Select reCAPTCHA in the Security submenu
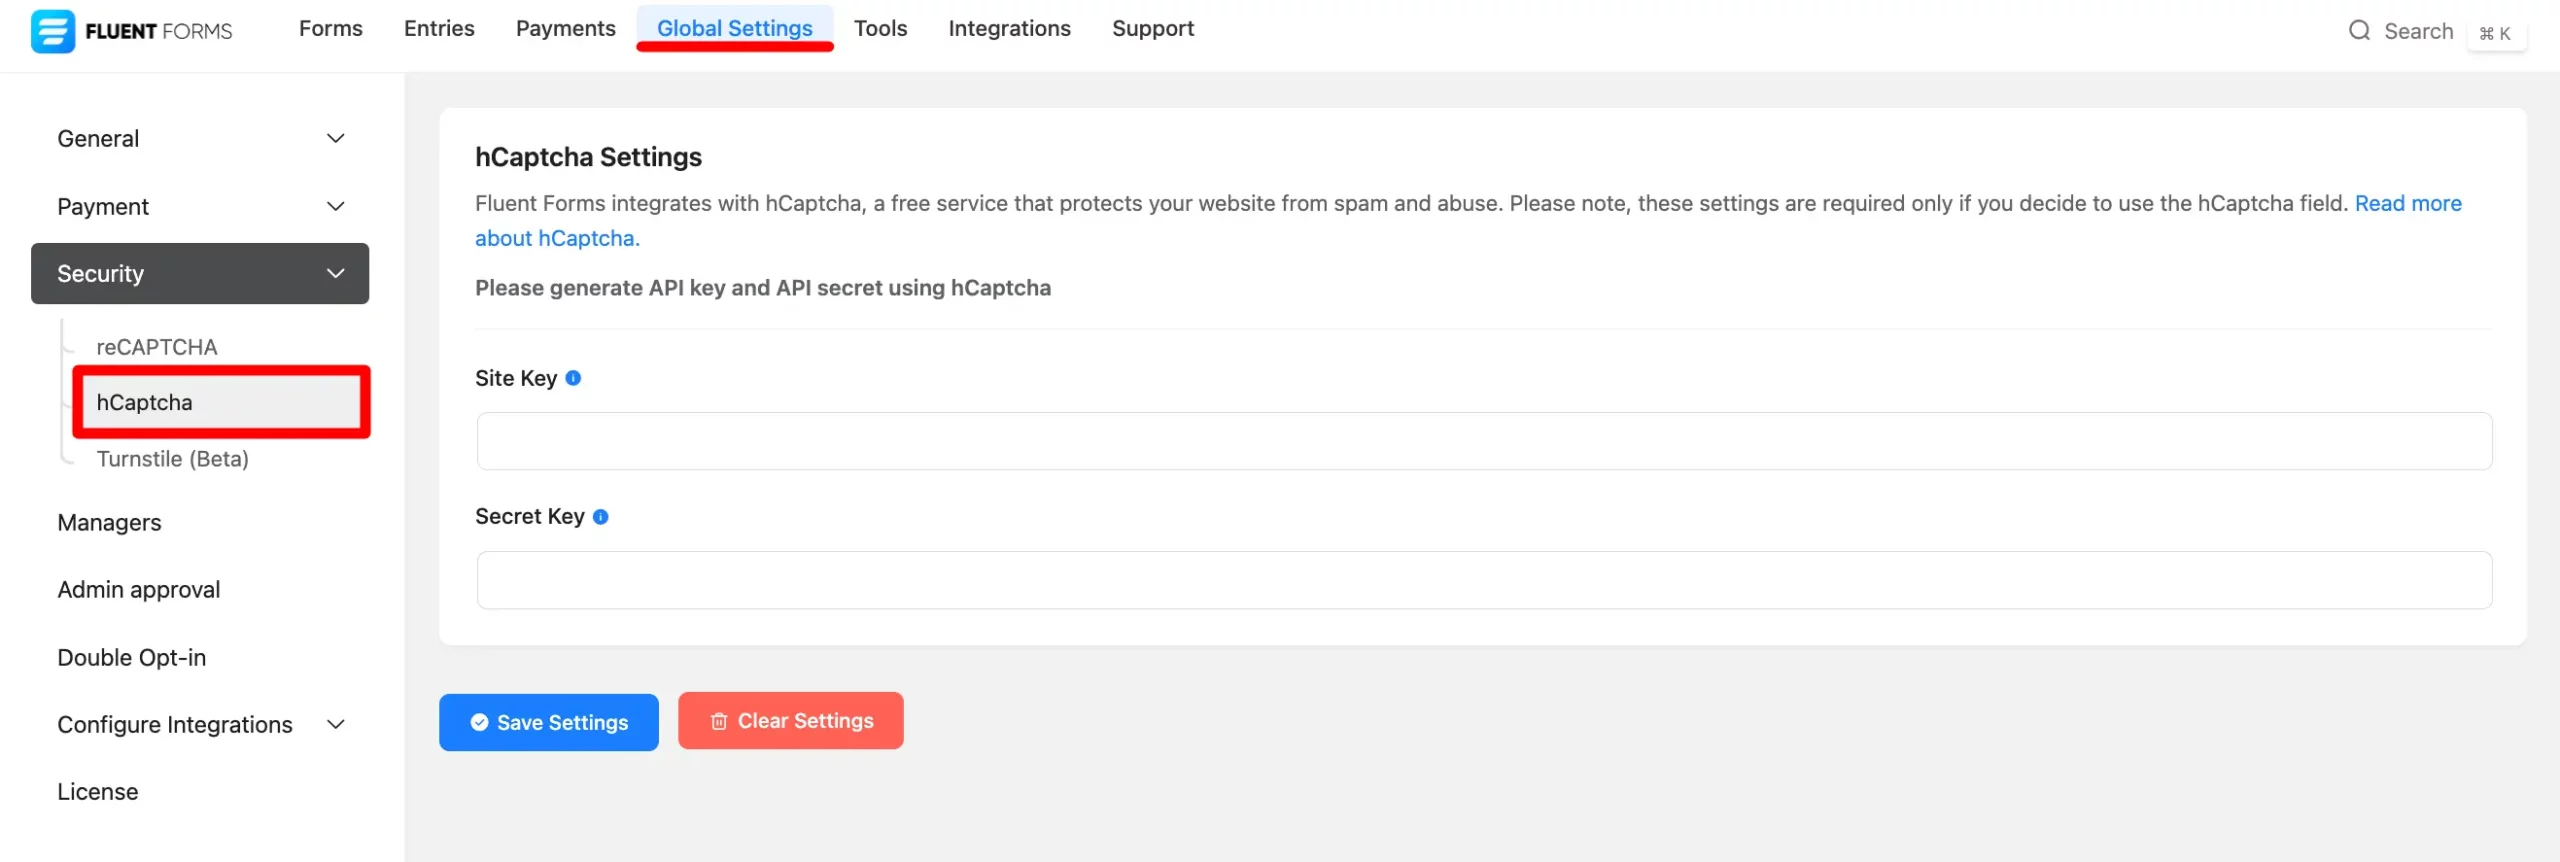 pyautogui.click(x=157, y=347)
